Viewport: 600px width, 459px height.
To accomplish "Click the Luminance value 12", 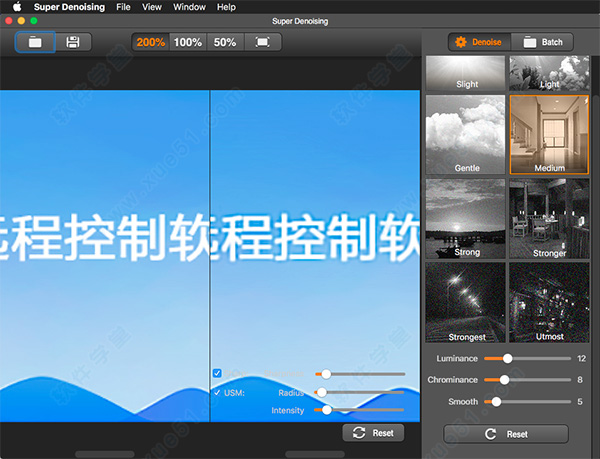I will pos(581,358).
